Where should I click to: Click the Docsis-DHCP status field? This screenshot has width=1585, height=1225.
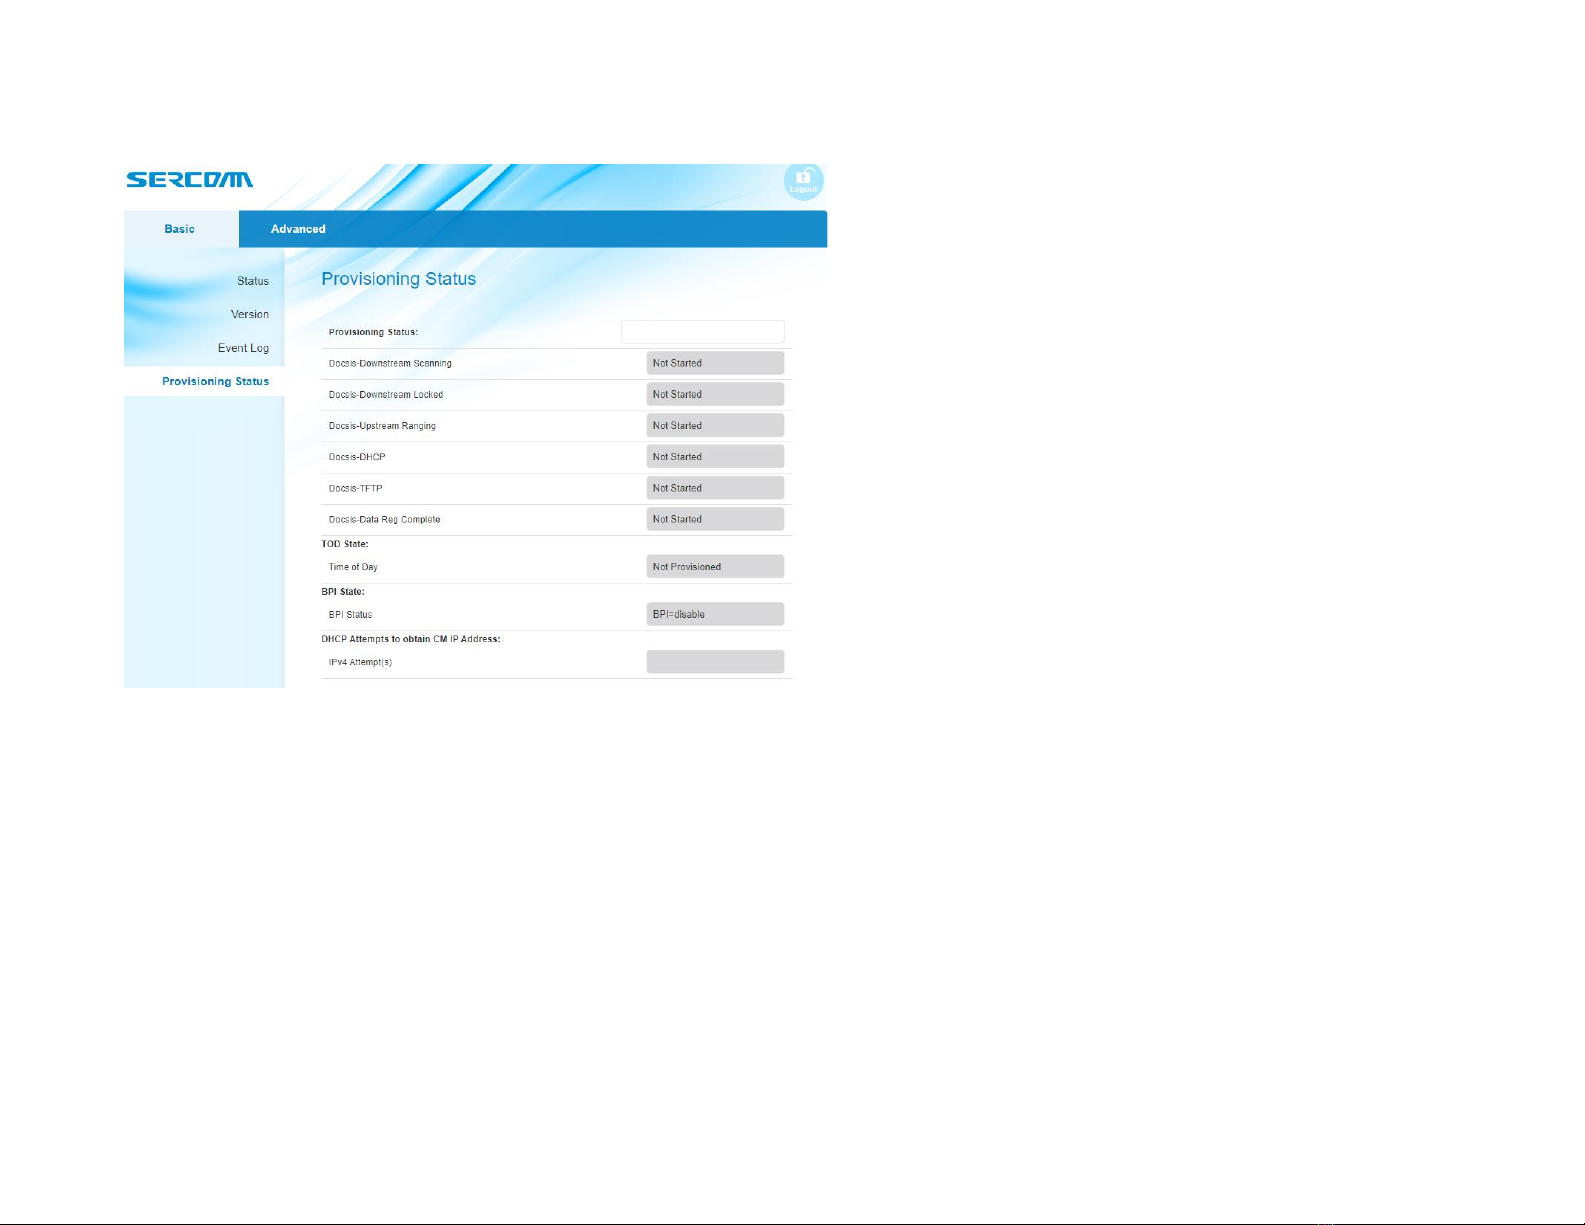(x=715, y=456)
